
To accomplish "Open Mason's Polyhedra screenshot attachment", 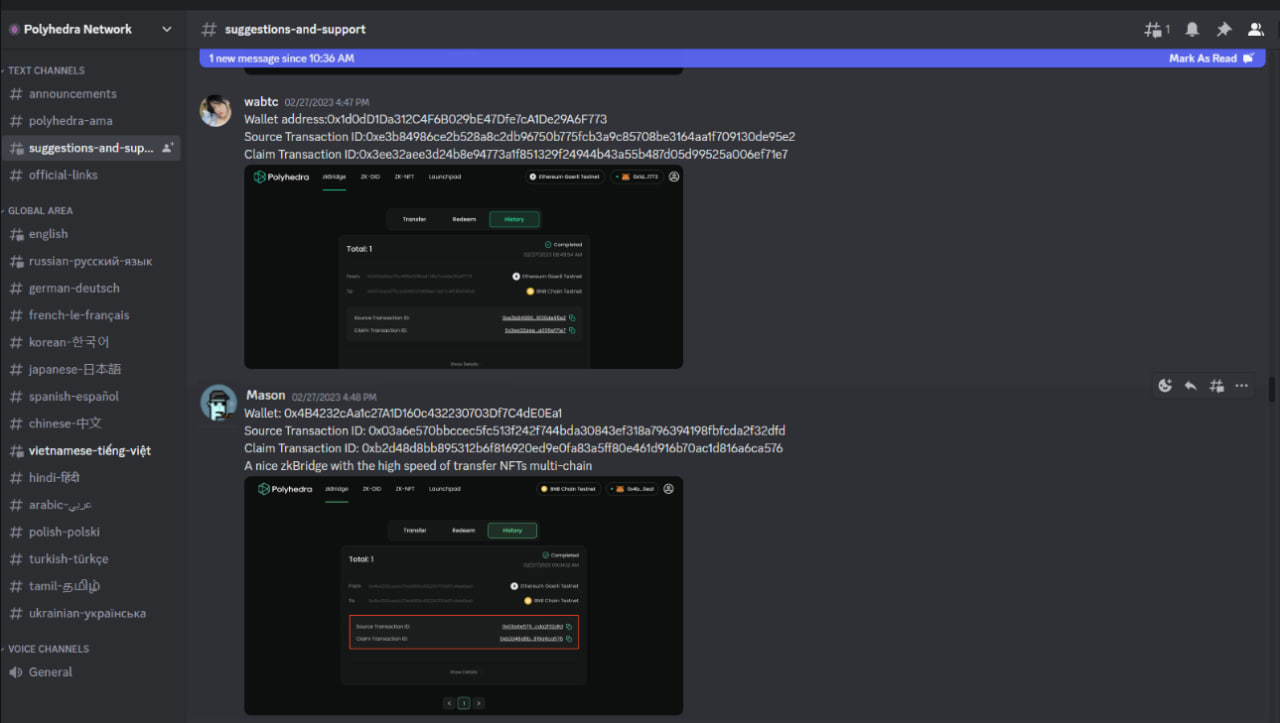I will [463, 595].
